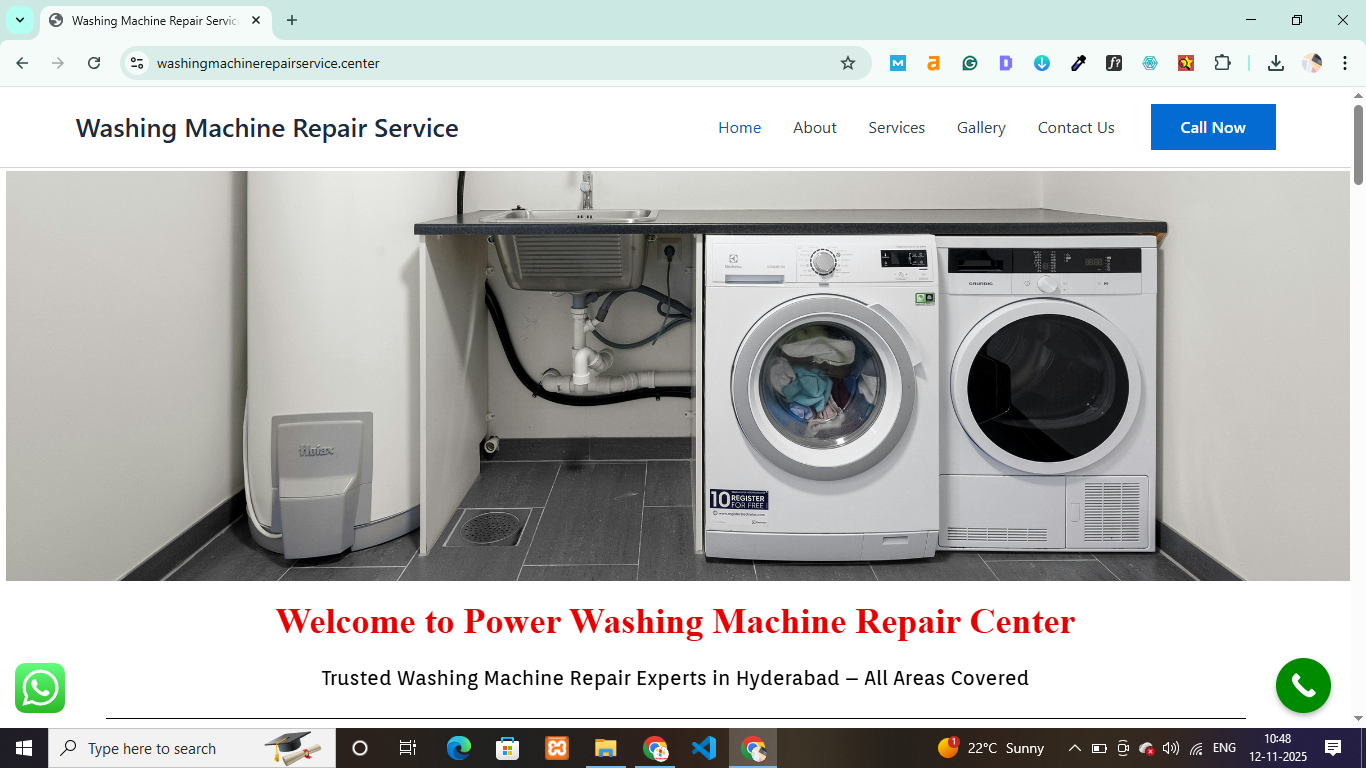1366x768 pixels.
Task: Click the green phone call floating button
Action: pos(1303,686)
